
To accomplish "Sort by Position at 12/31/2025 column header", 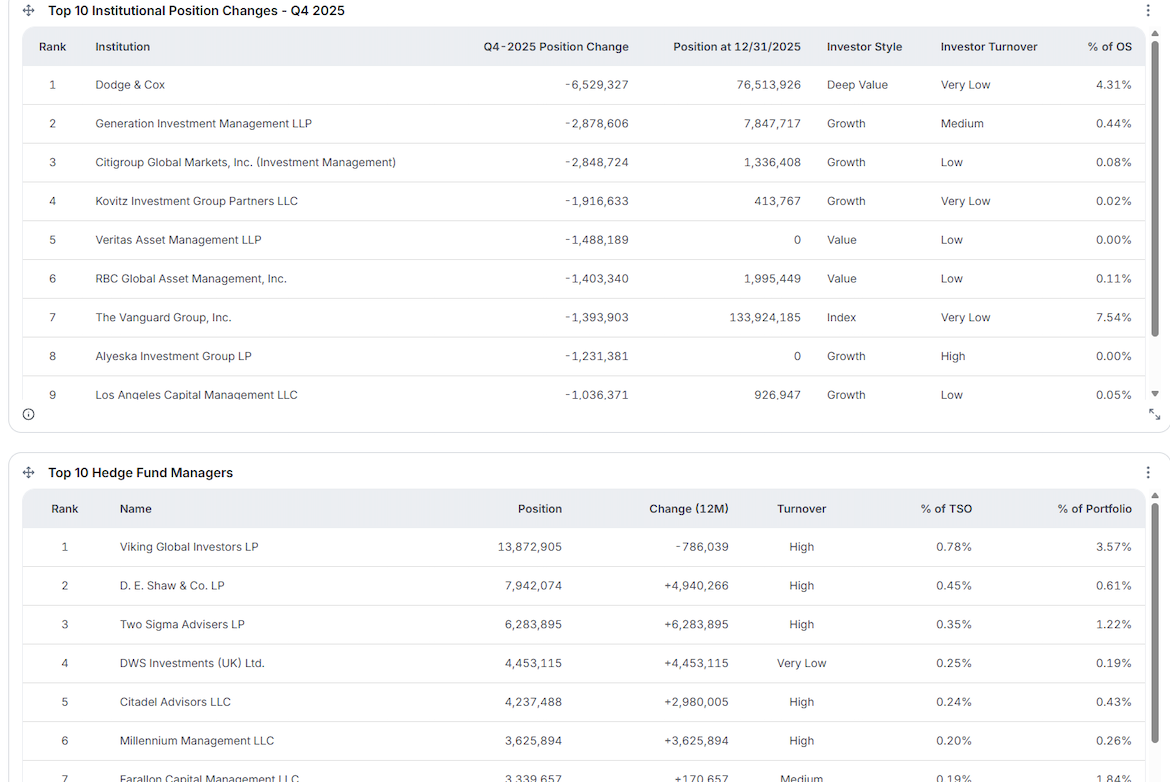I will click(736, 46).
